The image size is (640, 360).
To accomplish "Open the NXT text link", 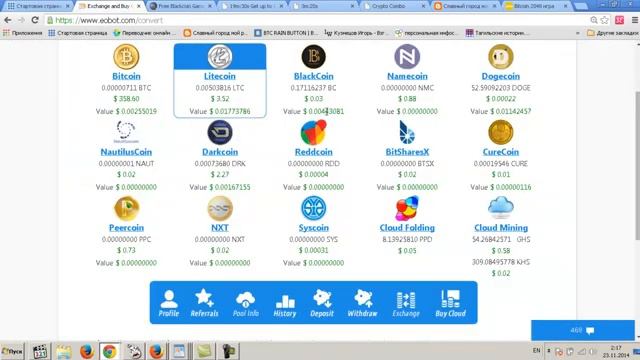I will coord(220,228).
